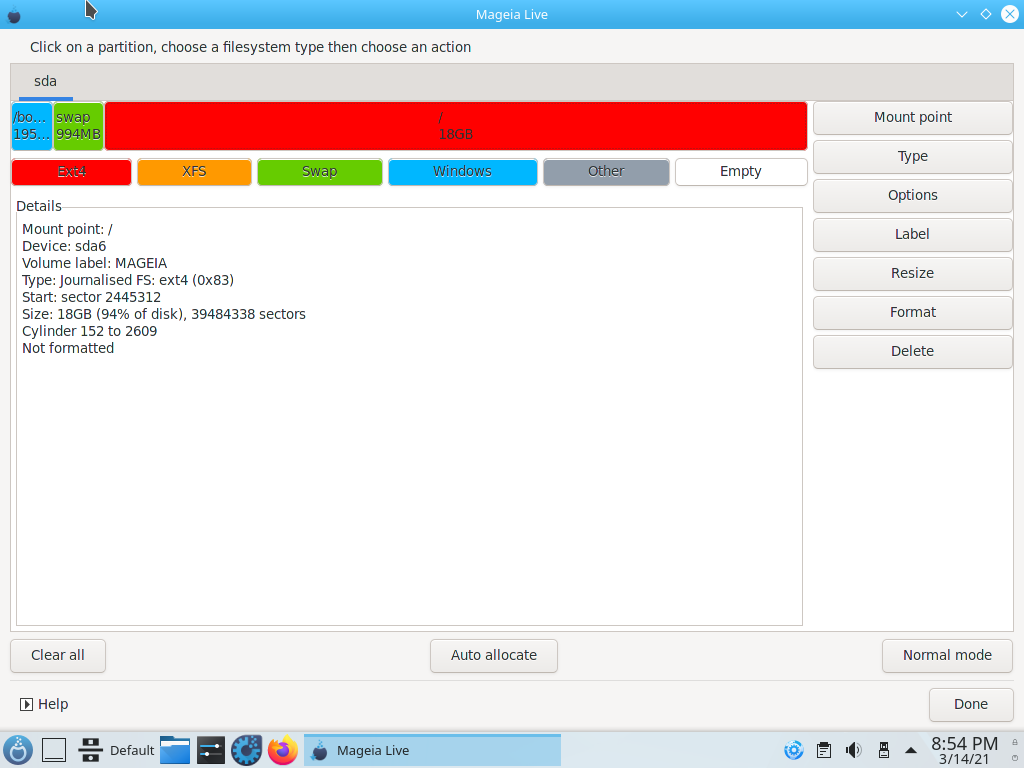Launch Mageia Control Center gear icon

[247, 750]
